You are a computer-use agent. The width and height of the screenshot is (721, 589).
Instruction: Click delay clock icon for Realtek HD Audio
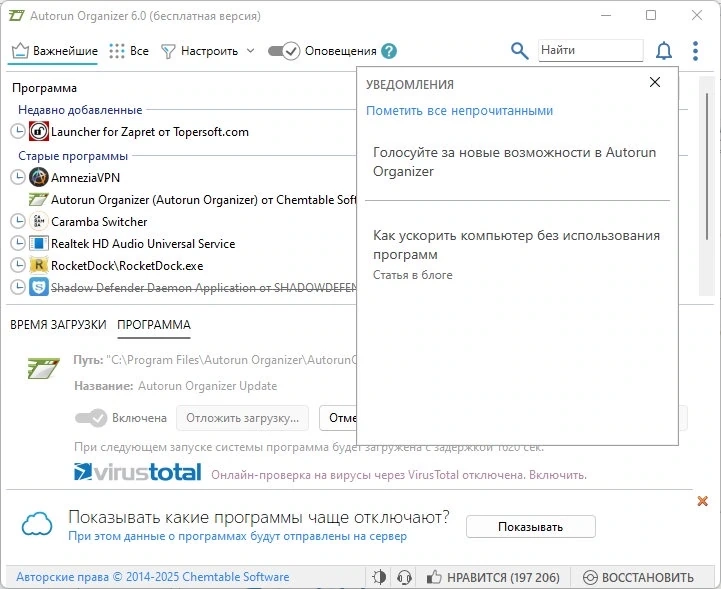click(x=17, y=243)
